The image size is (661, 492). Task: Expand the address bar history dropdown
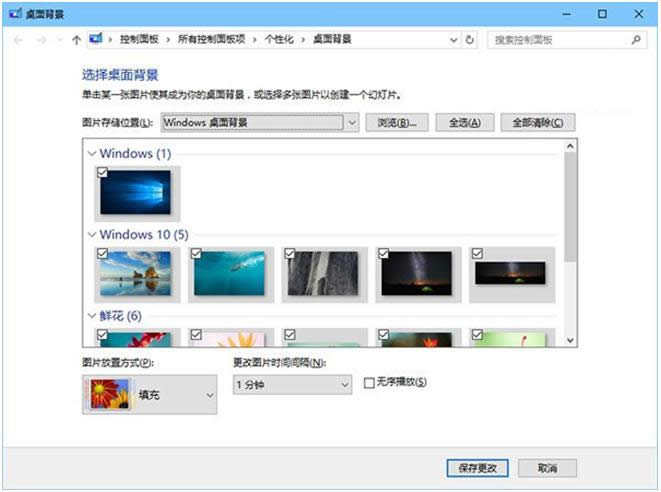454,40
